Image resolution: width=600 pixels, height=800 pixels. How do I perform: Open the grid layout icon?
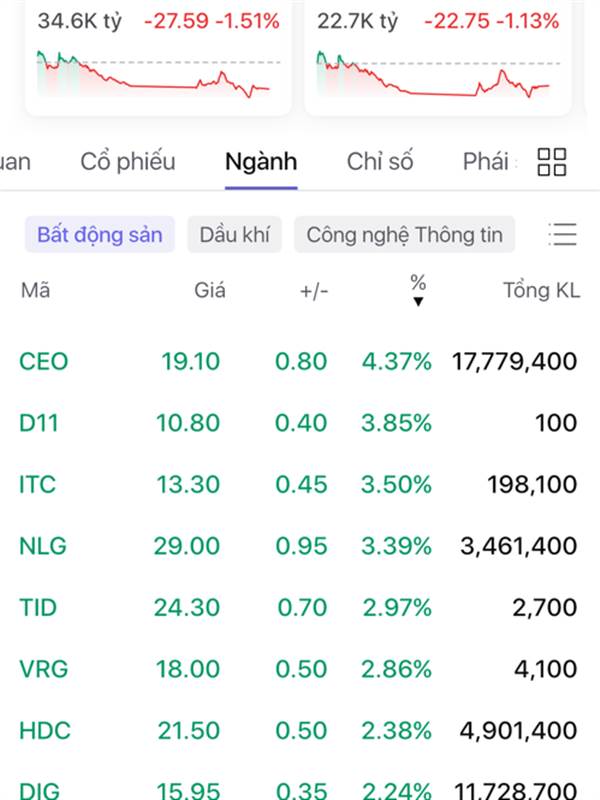pyautogui.click(x=552, y=162)
